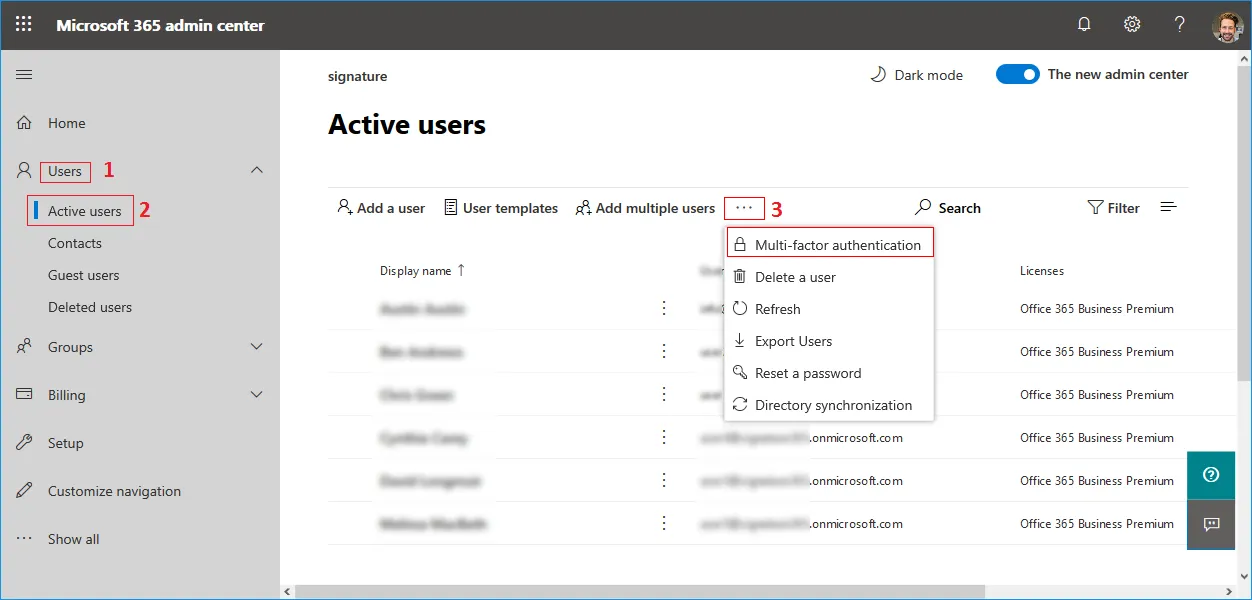Click the help question mark in header

click(1180, 25)
